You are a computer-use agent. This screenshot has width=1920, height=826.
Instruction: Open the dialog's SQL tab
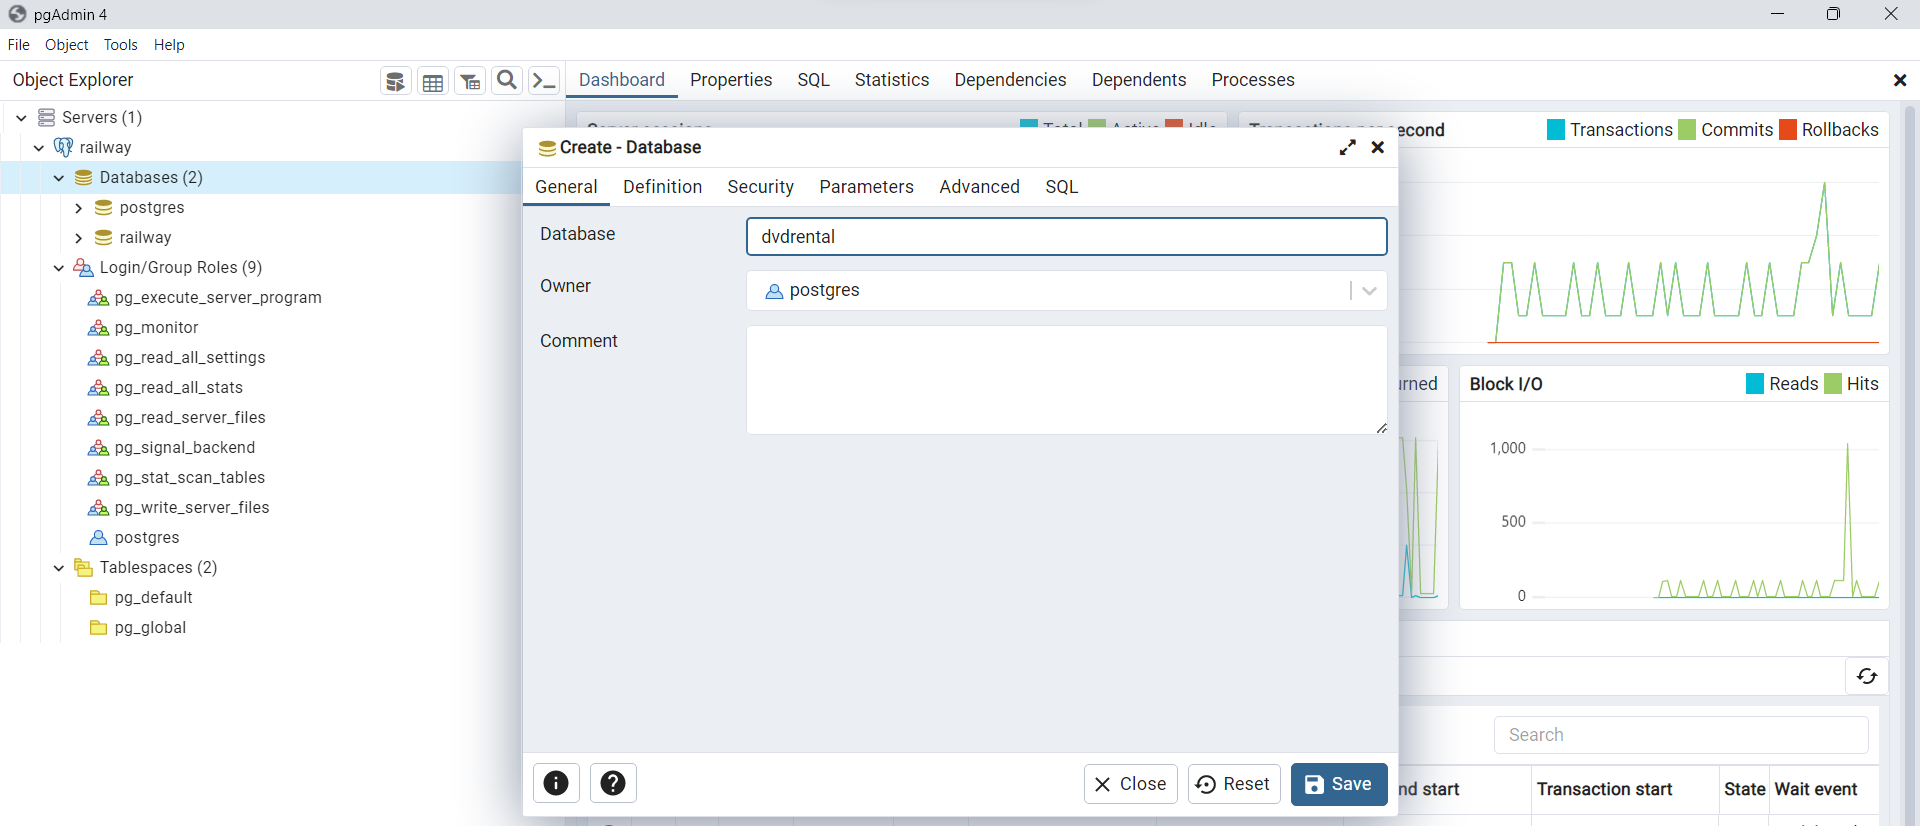pyautogui.click(x=1061, y=187)
